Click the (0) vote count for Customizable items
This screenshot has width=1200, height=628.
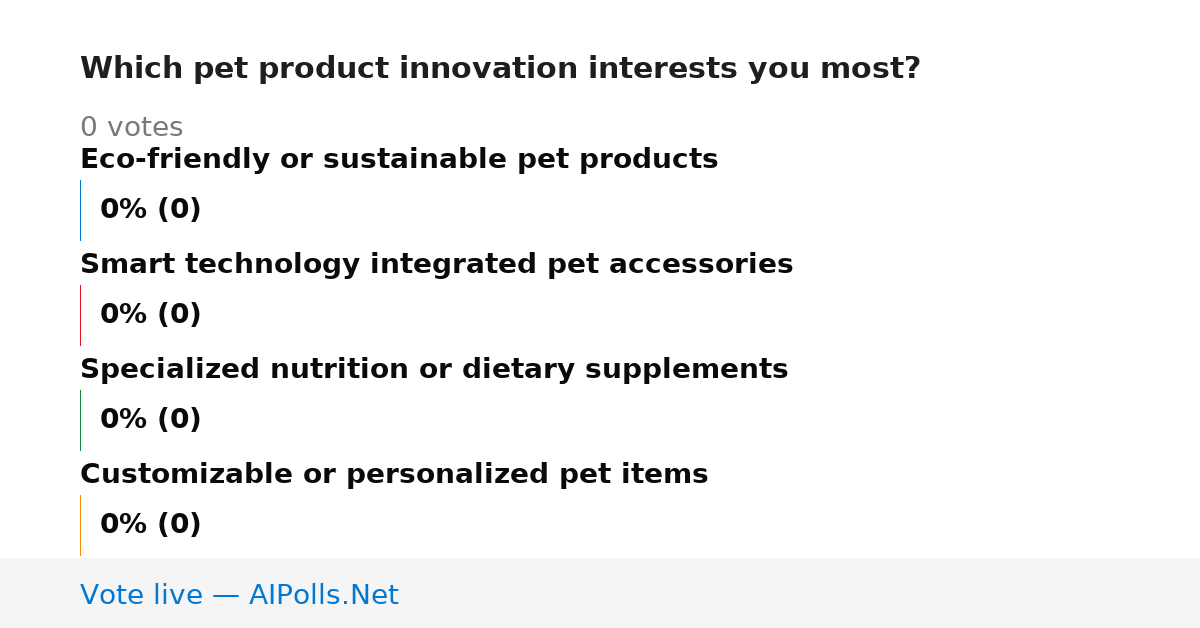pyautogui.click(x=179, y=525)
